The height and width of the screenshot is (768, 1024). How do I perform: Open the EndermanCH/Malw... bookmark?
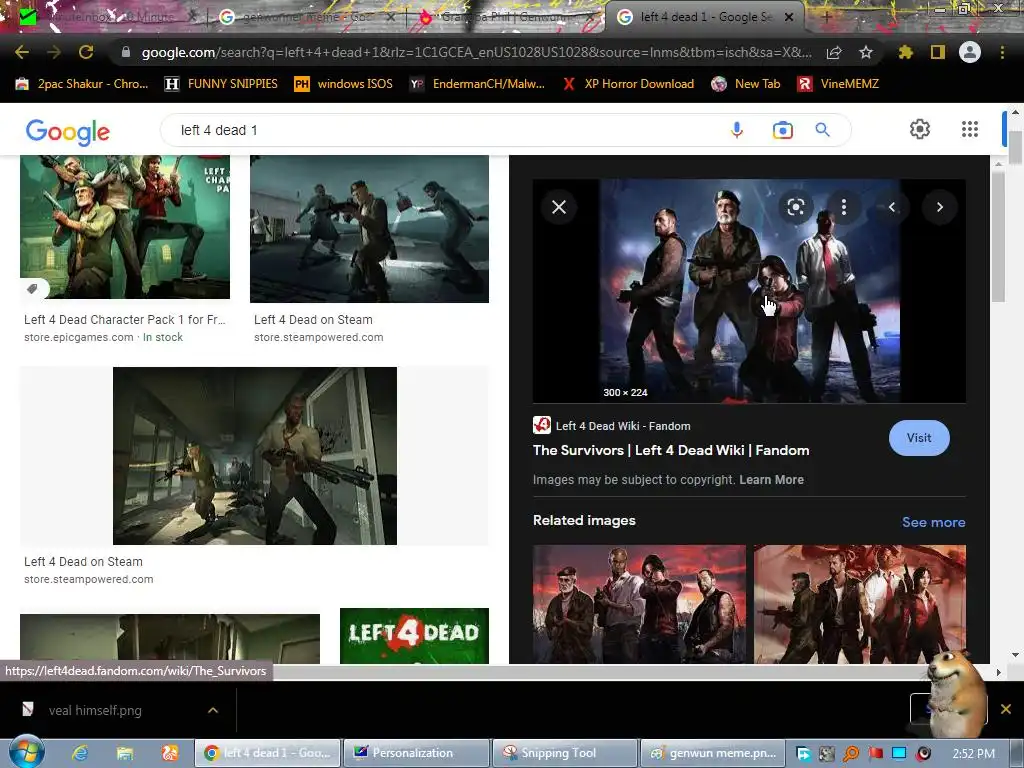[477, 84]
